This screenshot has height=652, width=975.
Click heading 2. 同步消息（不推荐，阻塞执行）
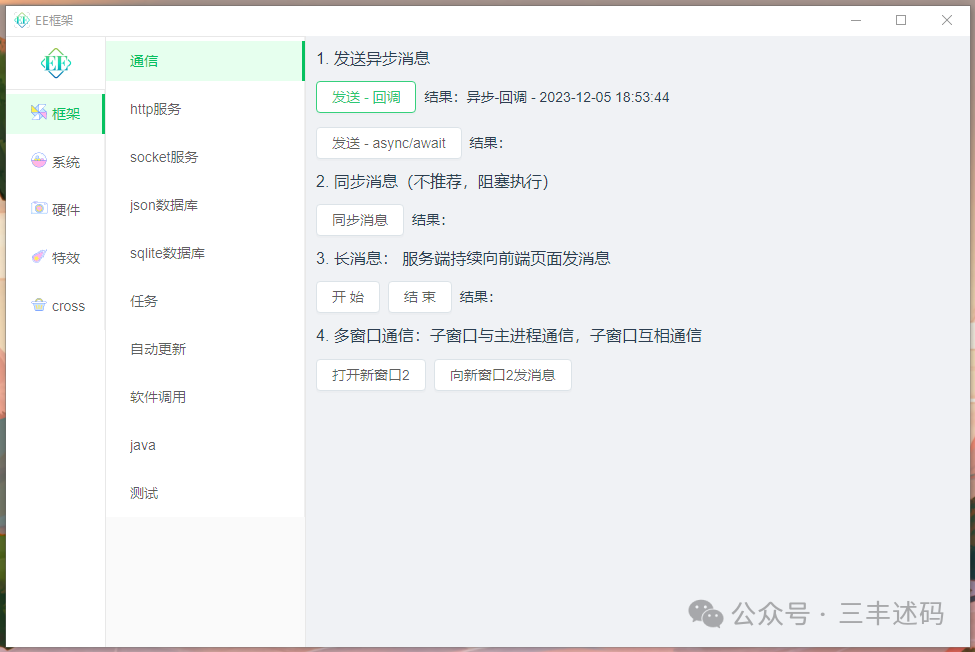432,181
